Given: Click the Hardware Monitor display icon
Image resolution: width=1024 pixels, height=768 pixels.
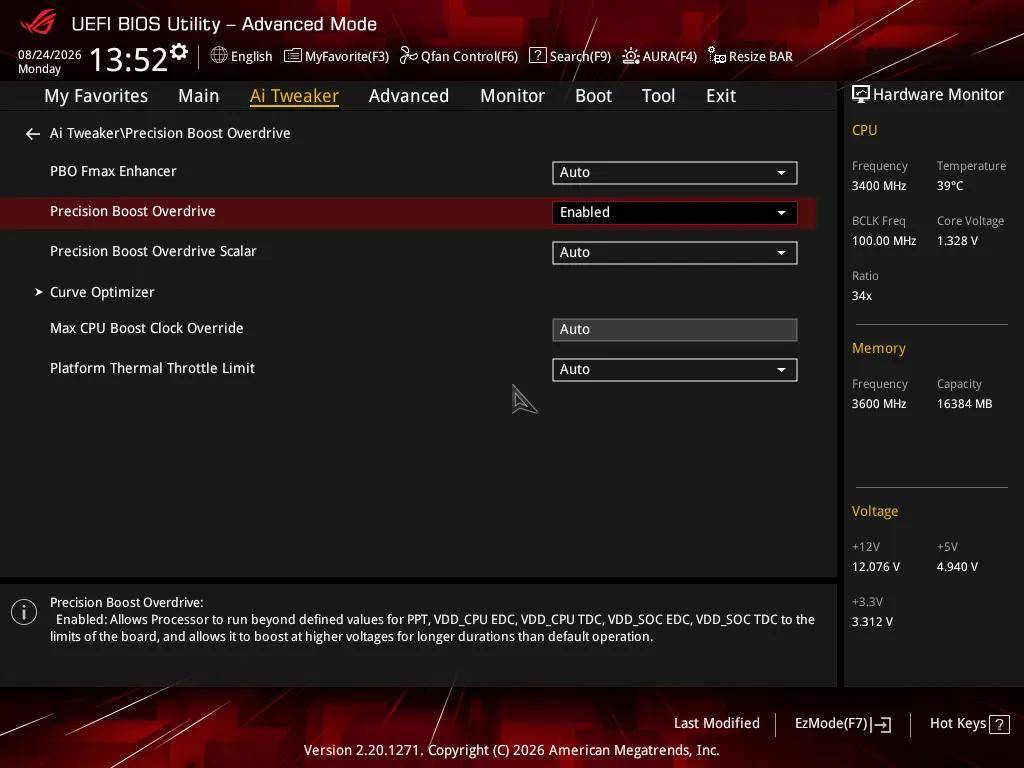Looking at the screenshot, I should click(861, 95).
